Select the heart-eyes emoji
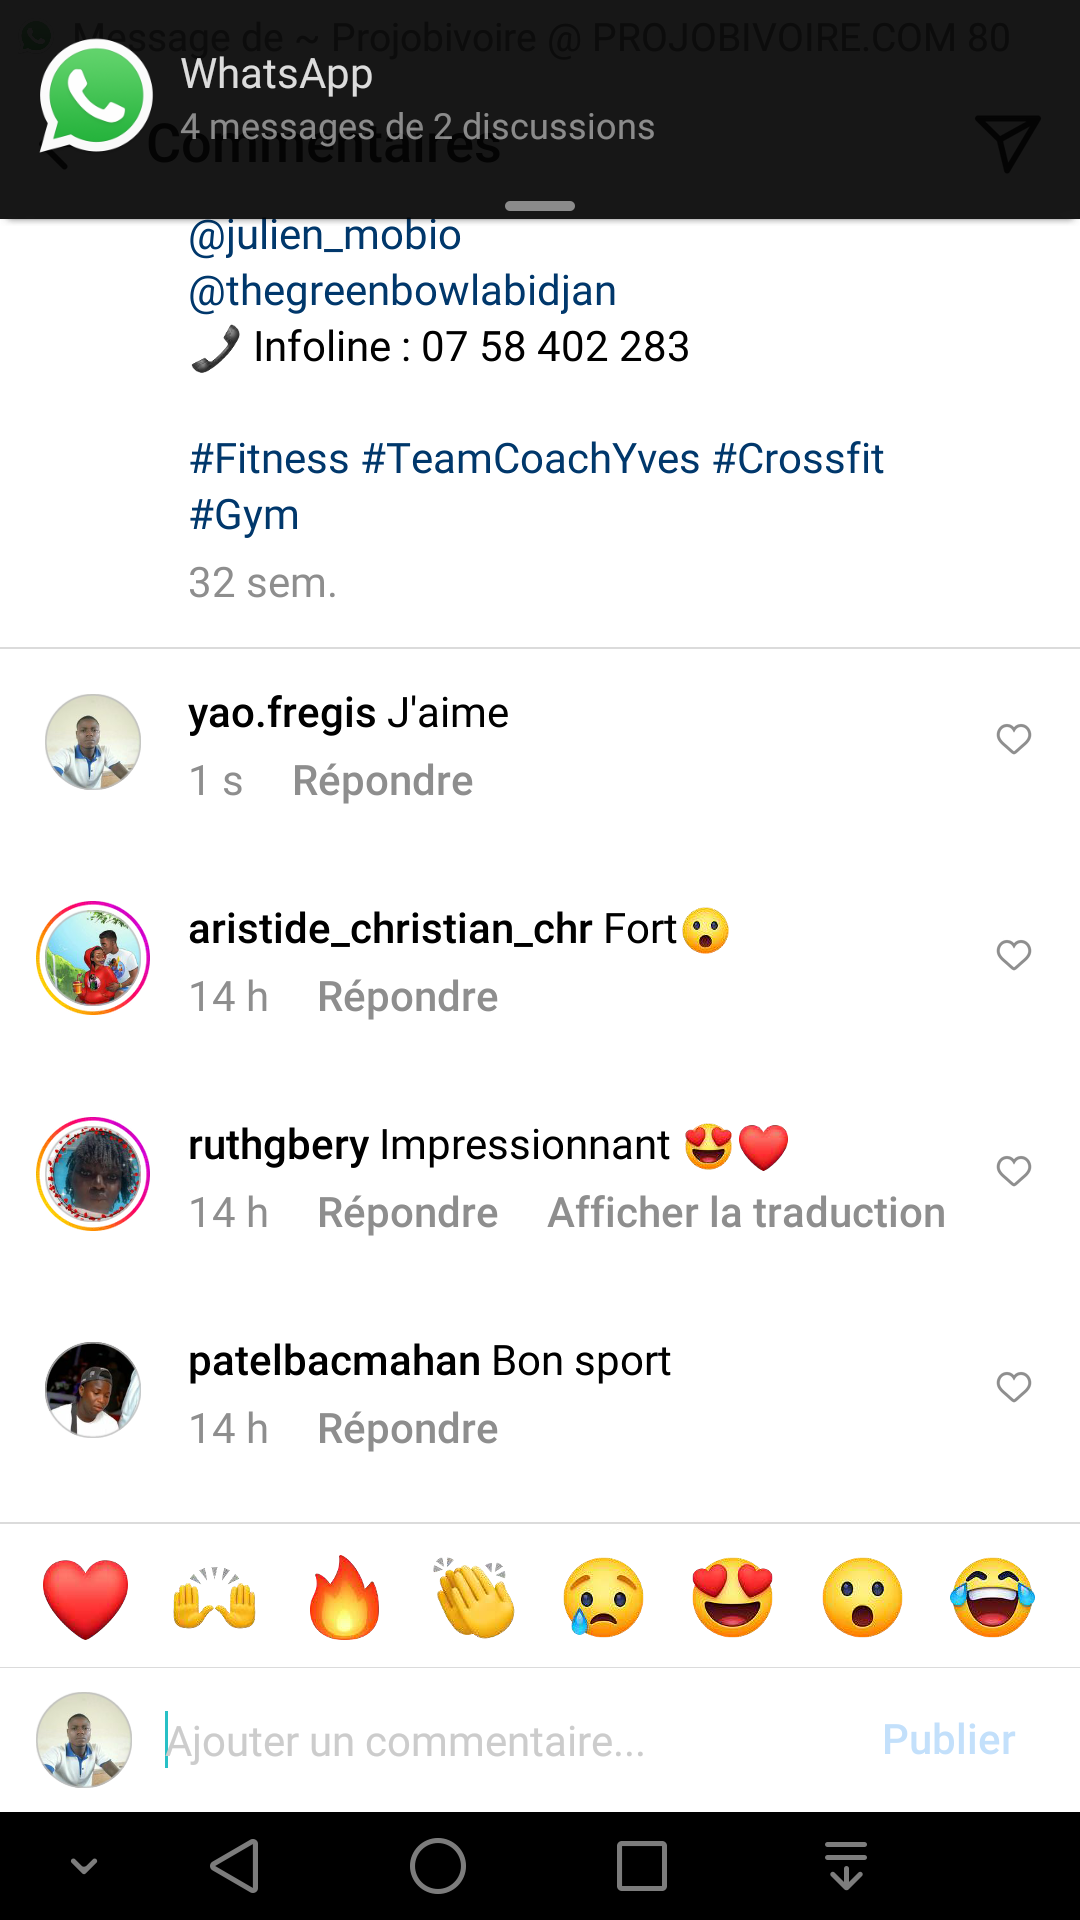The height and width of the screenshot is (1920, 1080). coord(733,1597)
